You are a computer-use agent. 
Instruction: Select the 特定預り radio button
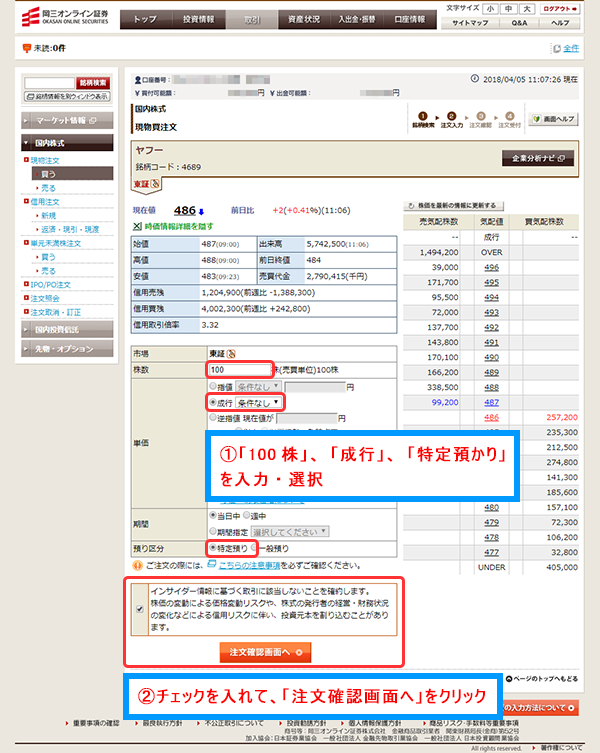coord(213,547)
